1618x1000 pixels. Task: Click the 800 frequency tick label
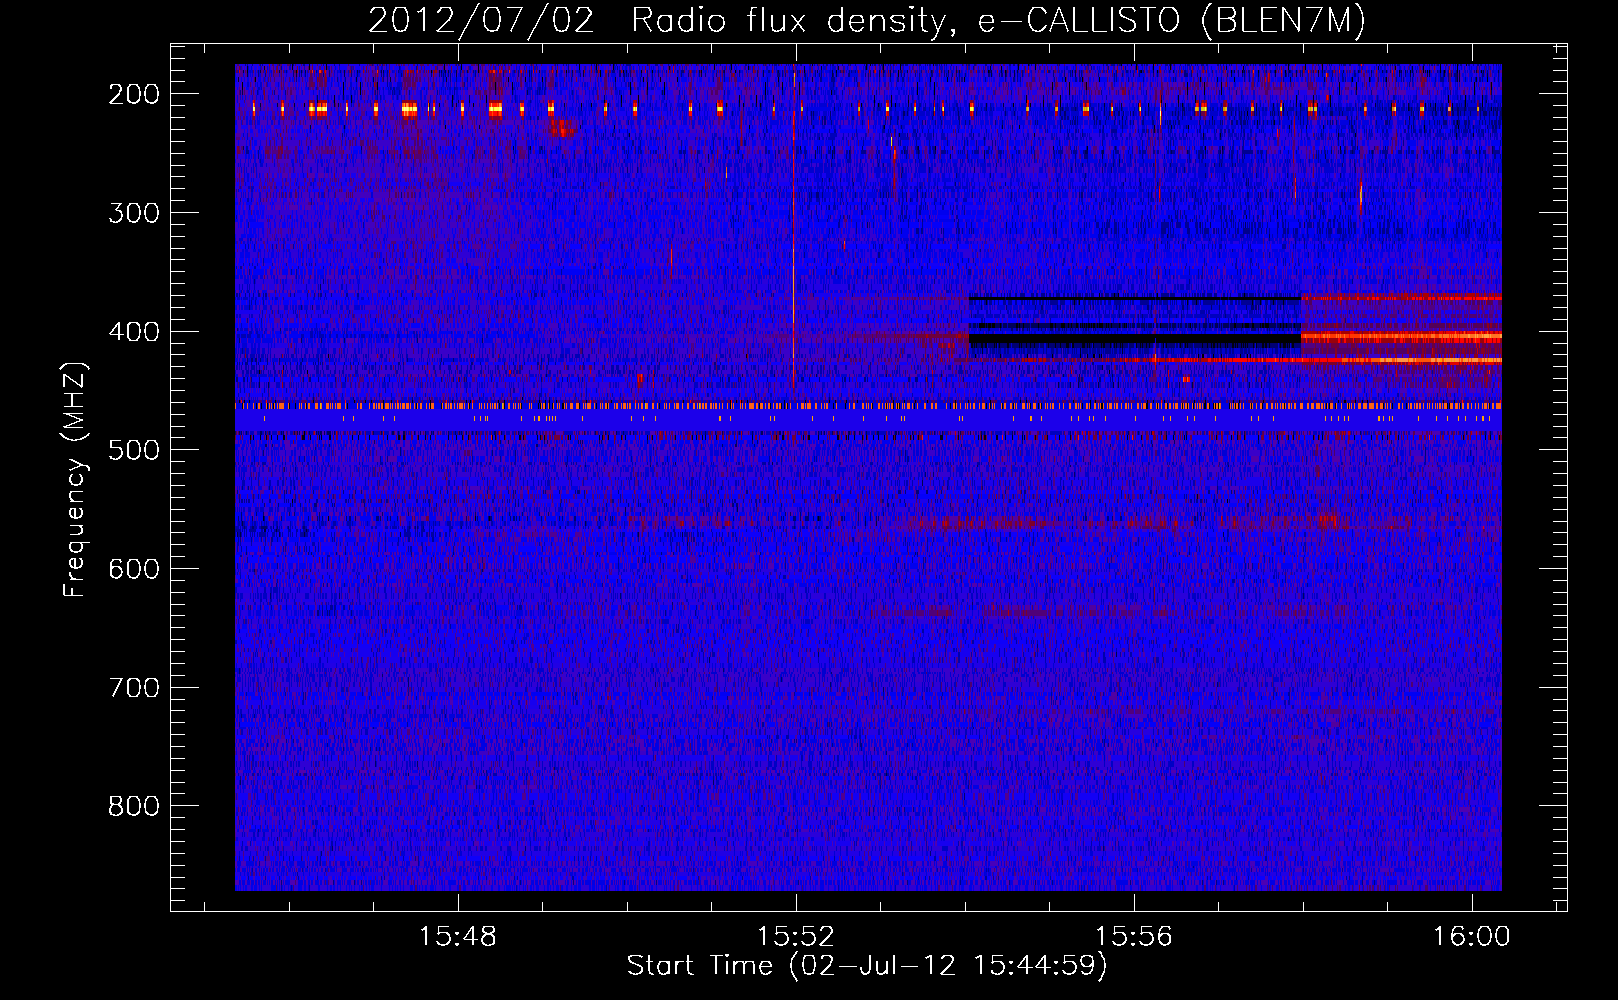(134, 806)
